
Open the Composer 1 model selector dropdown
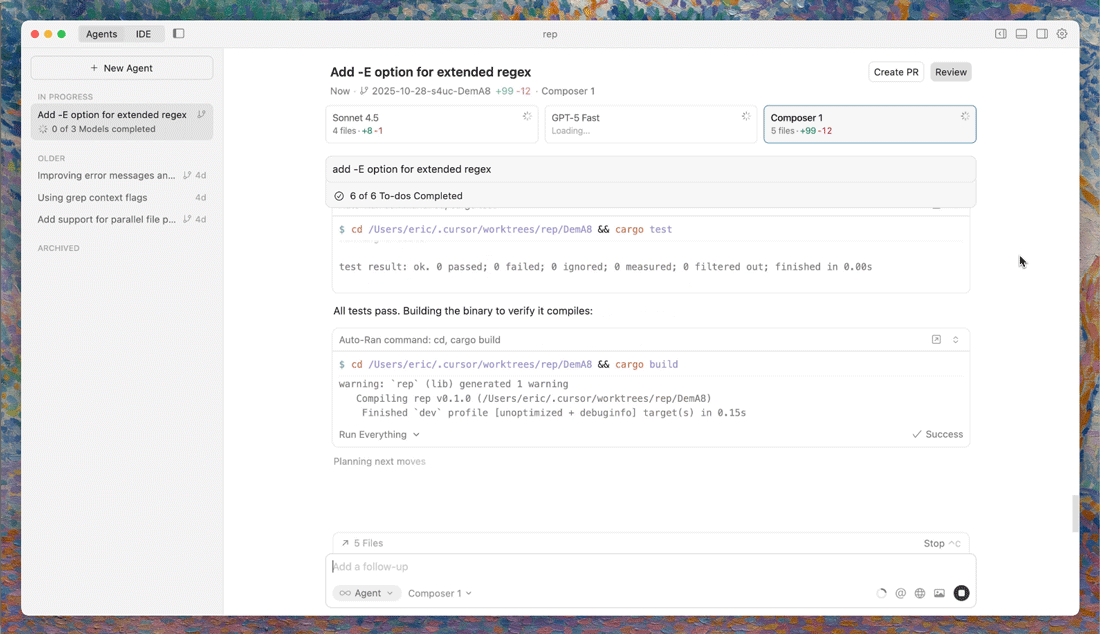pos(439,593)
